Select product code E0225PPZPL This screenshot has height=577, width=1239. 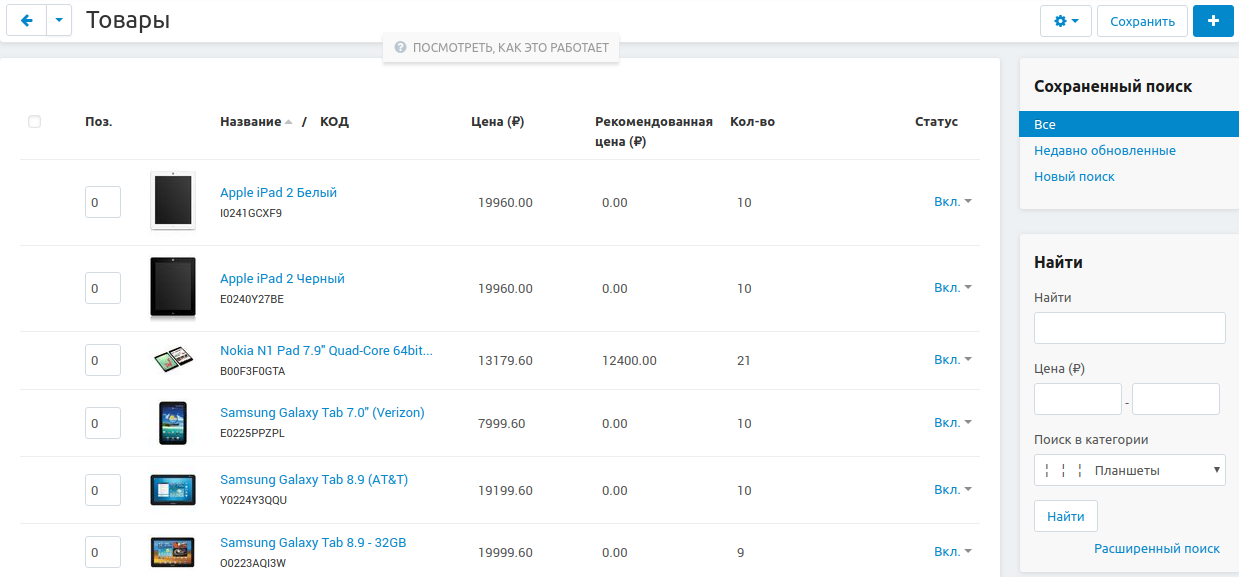coord(252,433)
